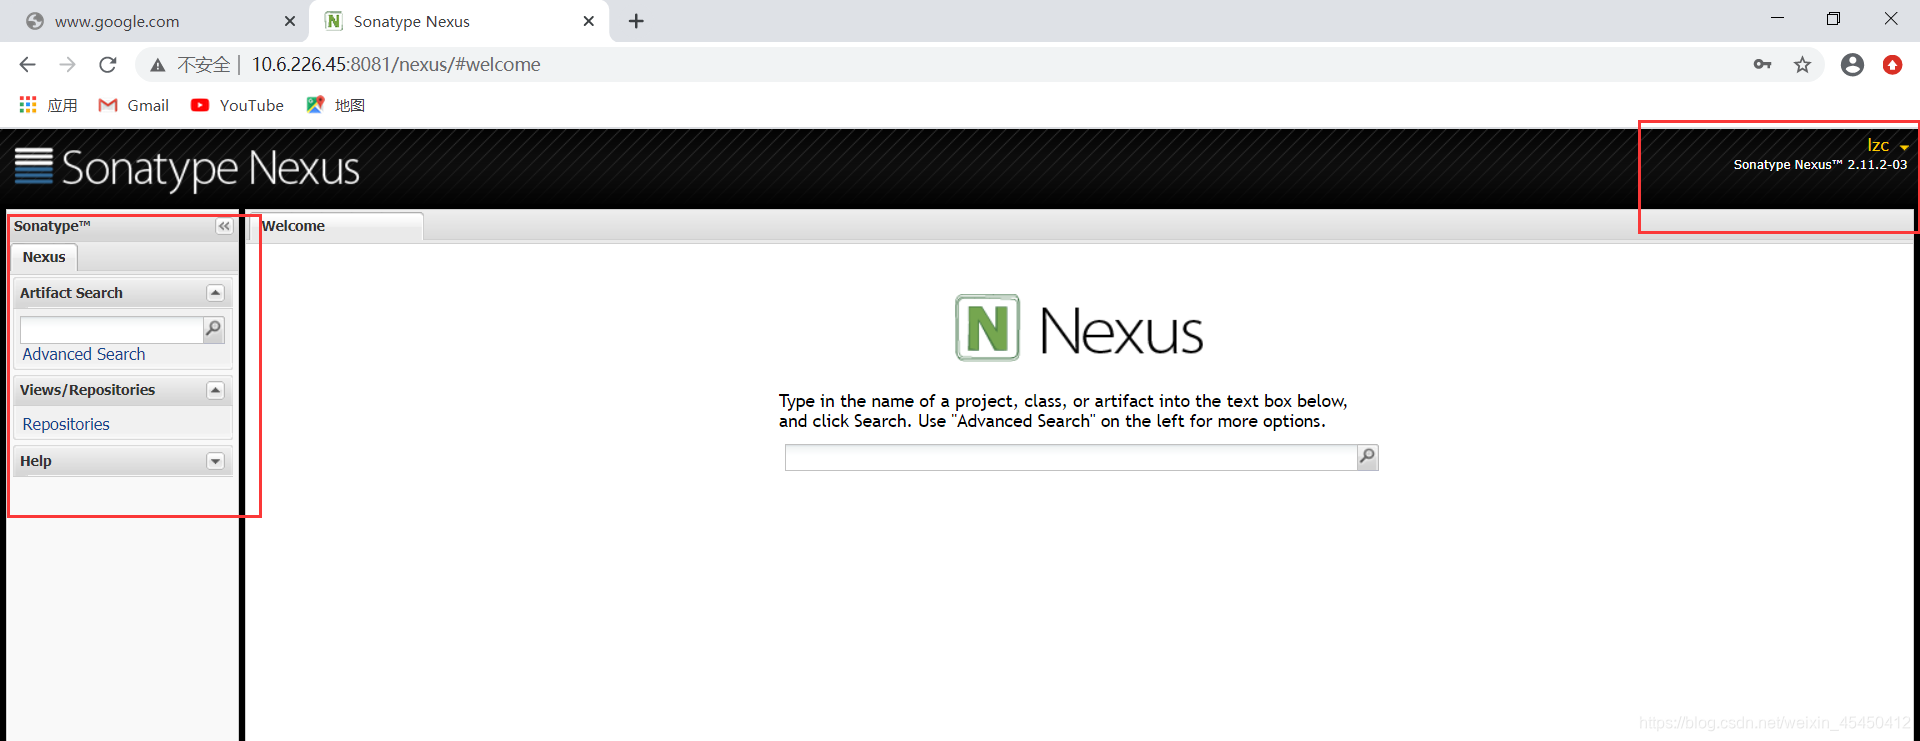Open Advanced Search link
This screenshot has width=1920, height=741.
click(x=84, y=354)
